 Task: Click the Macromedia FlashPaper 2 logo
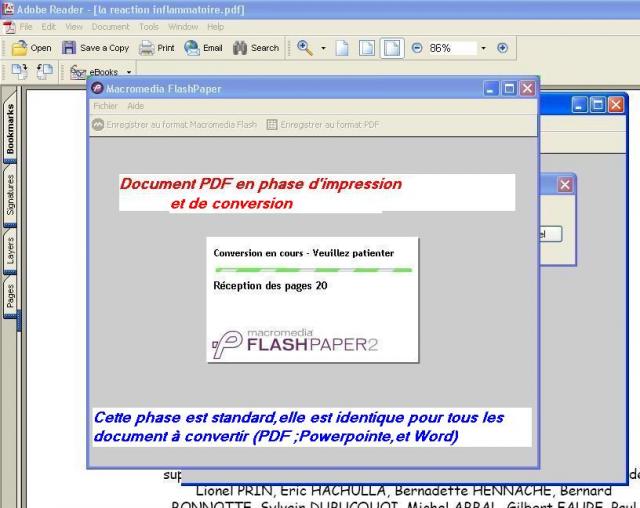click(x=295, y=344)
